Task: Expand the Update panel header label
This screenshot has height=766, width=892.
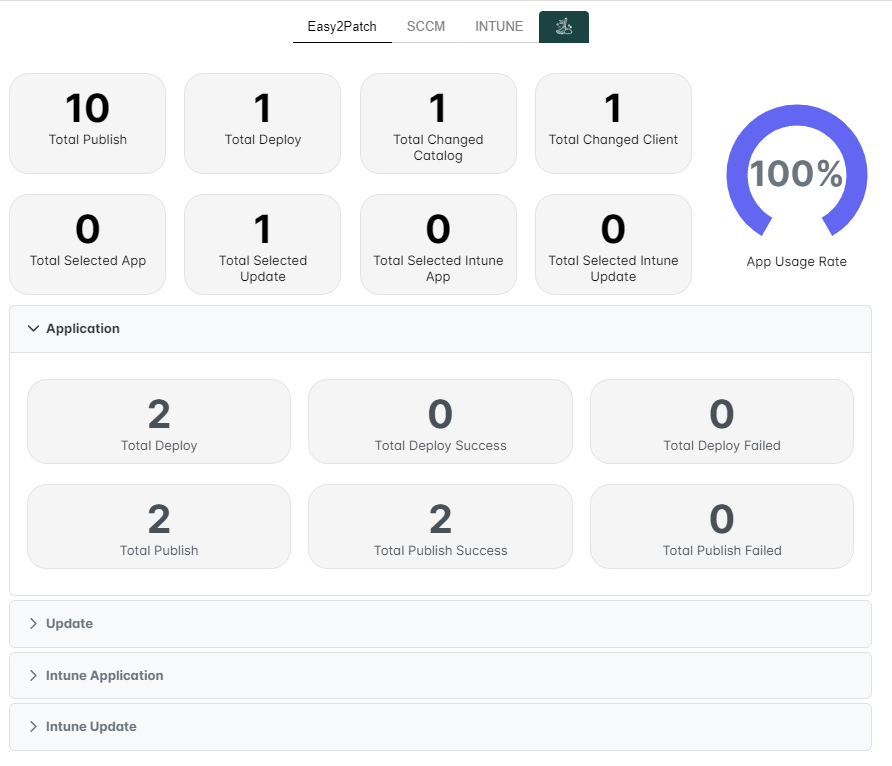Action: click(x=69, y=624)
